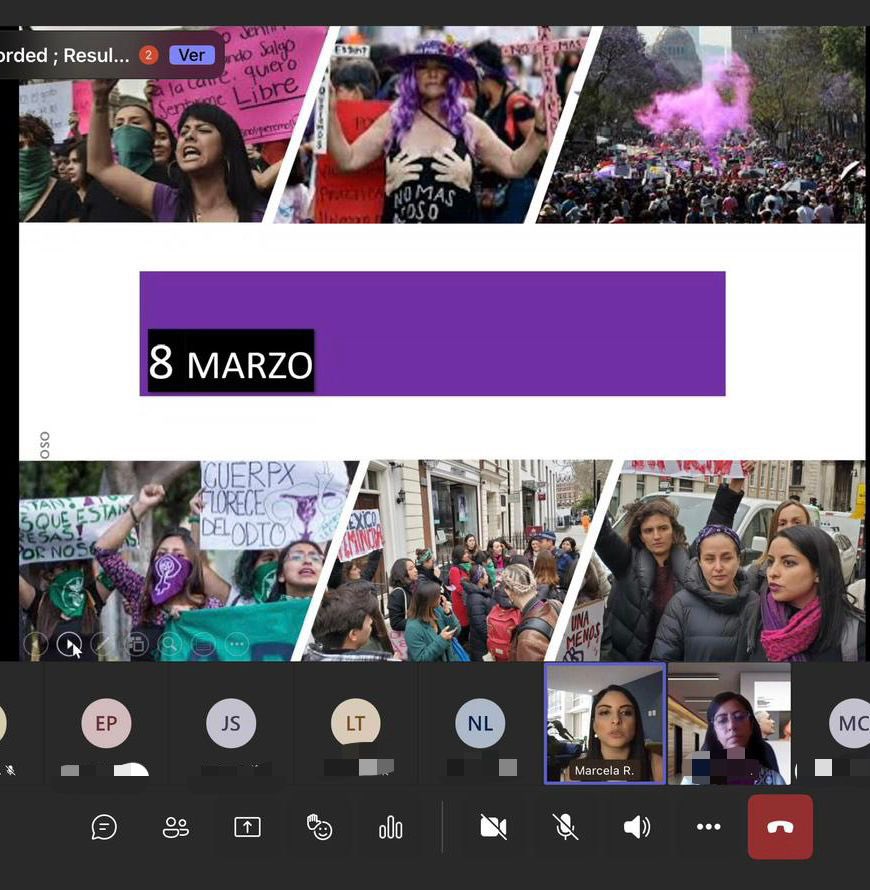Click the recorded notification banner text
Image resolution: width=870 pixels, height=890 pixels.
coord(64,55)
